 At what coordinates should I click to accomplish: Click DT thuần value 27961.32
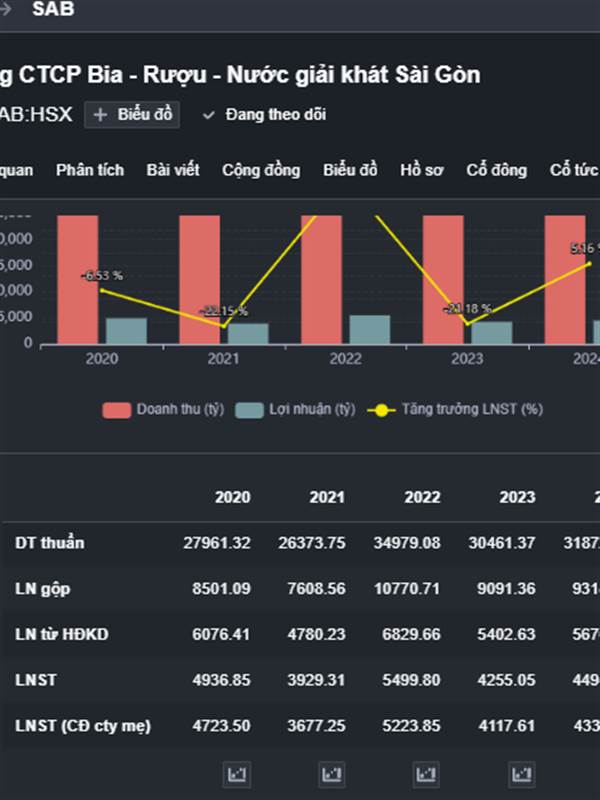point(217,543)
